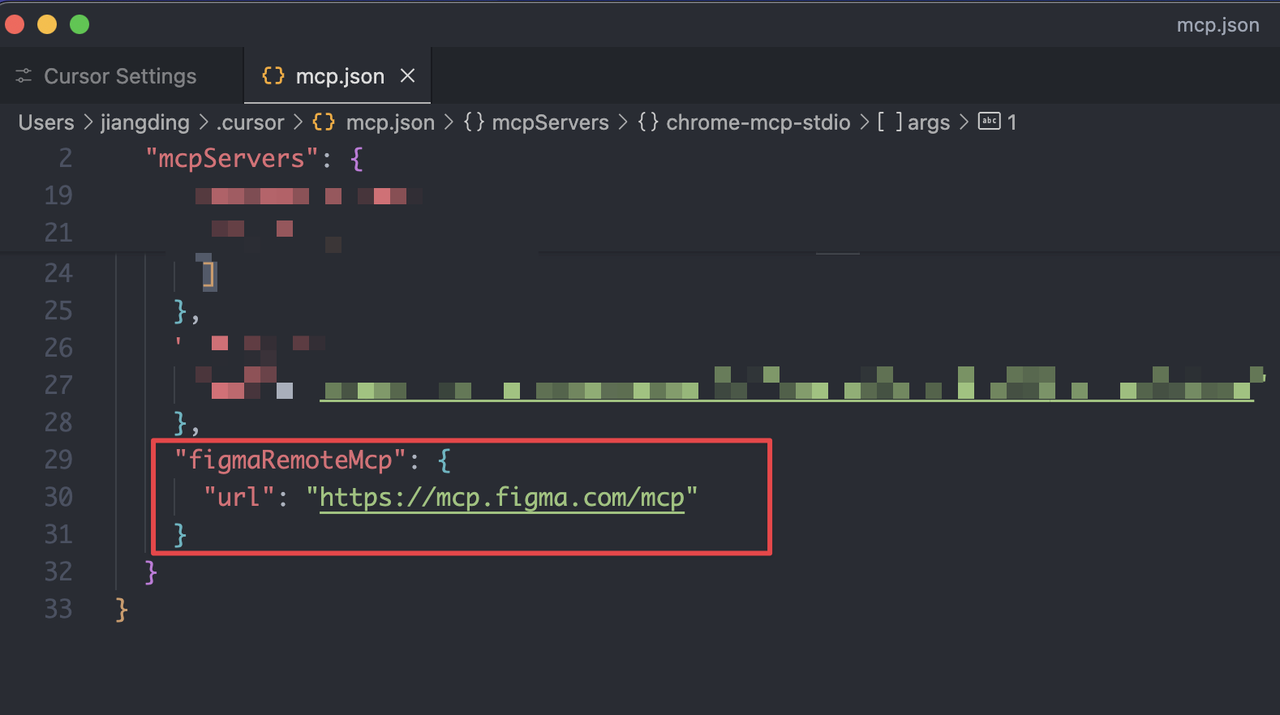This screenshot has width=1280, height=715.
Task: Click the sliders icon on Cursor Settings tab
Action: (23, 76)
